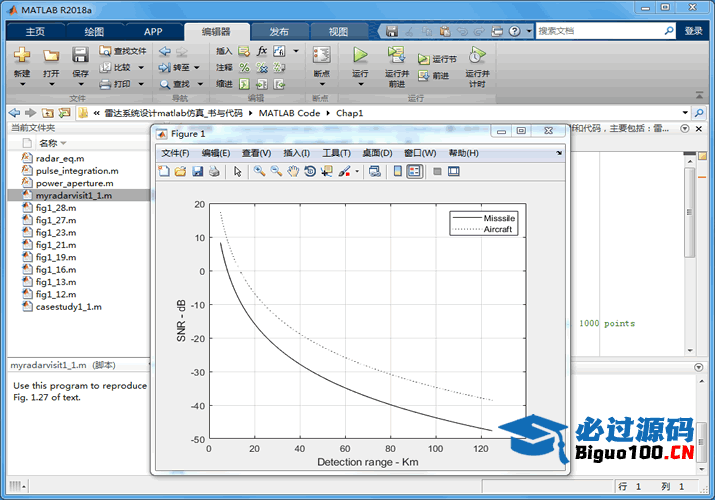Toggle the Brush data tool in Figure 1

pos(345,171)
